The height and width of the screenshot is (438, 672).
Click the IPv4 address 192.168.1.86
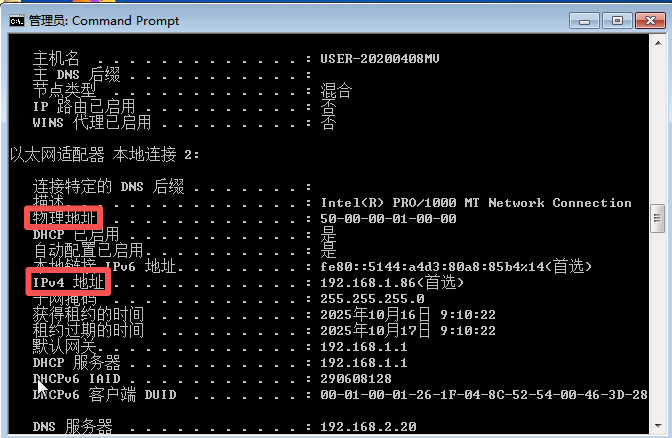pyautogui.click(x=368, y=283)
